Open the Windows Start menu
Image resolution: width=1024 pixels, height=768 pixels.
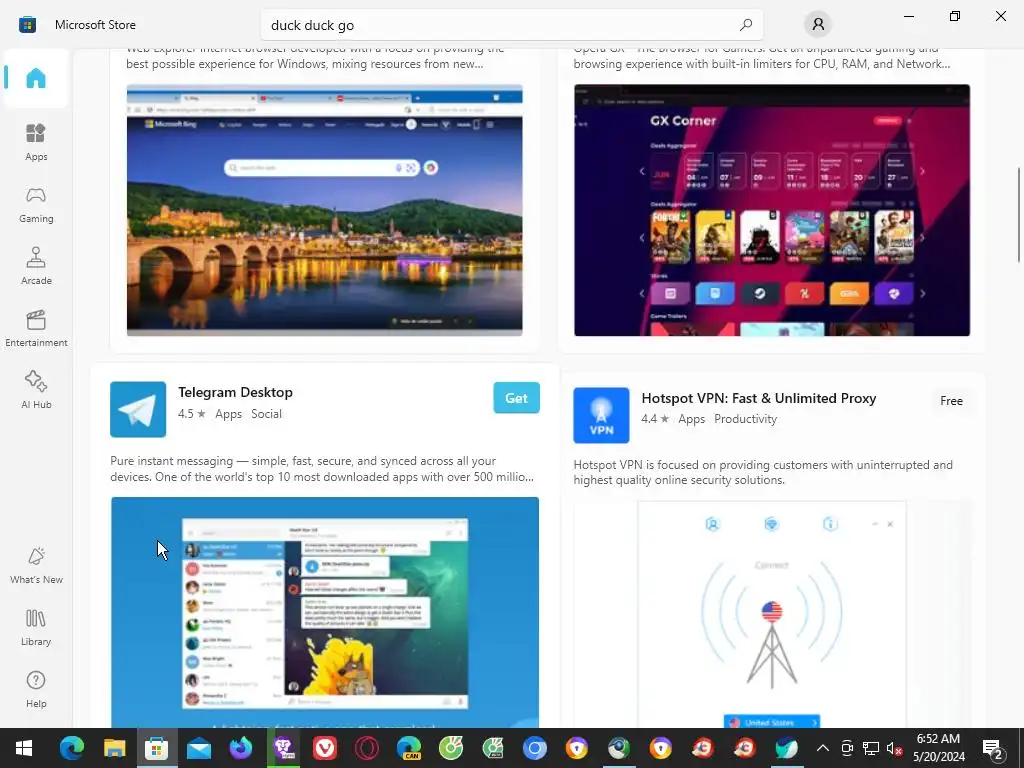click(x=24, y=748)
